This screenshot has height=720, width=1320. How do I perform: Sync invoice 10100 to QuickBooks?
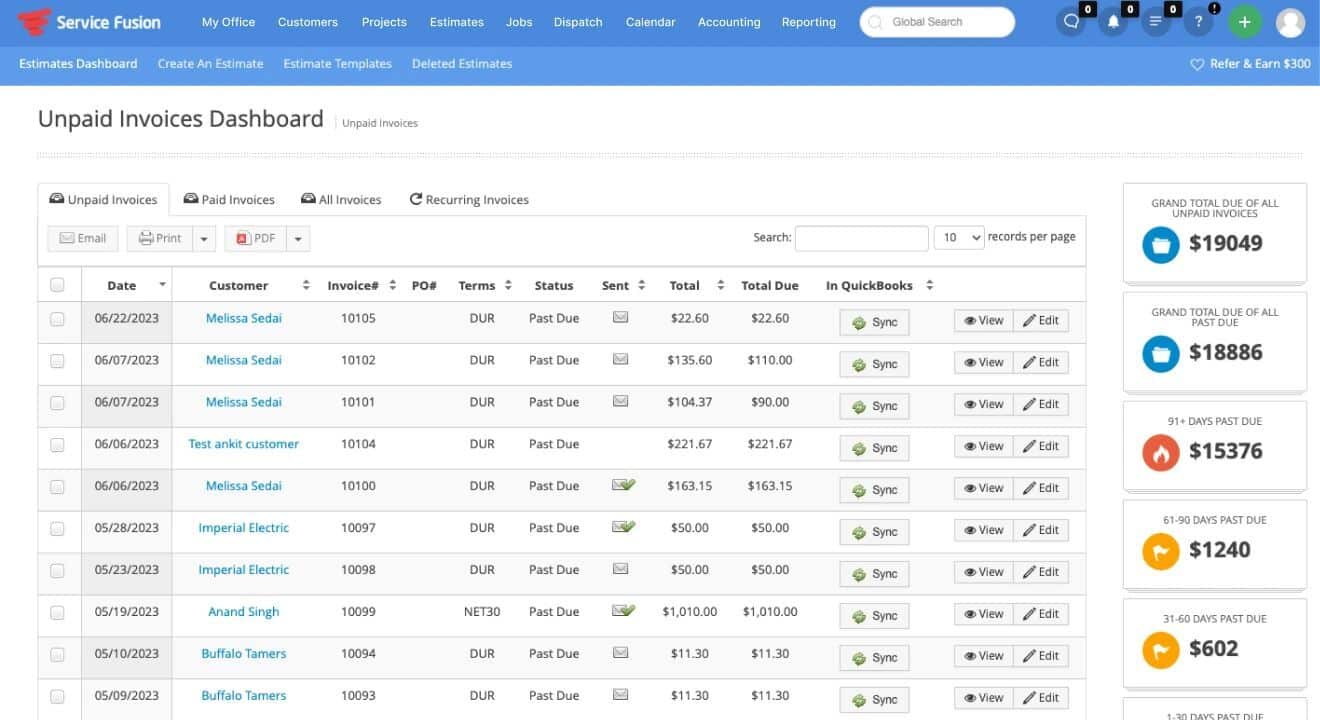(x=874, y=489)
